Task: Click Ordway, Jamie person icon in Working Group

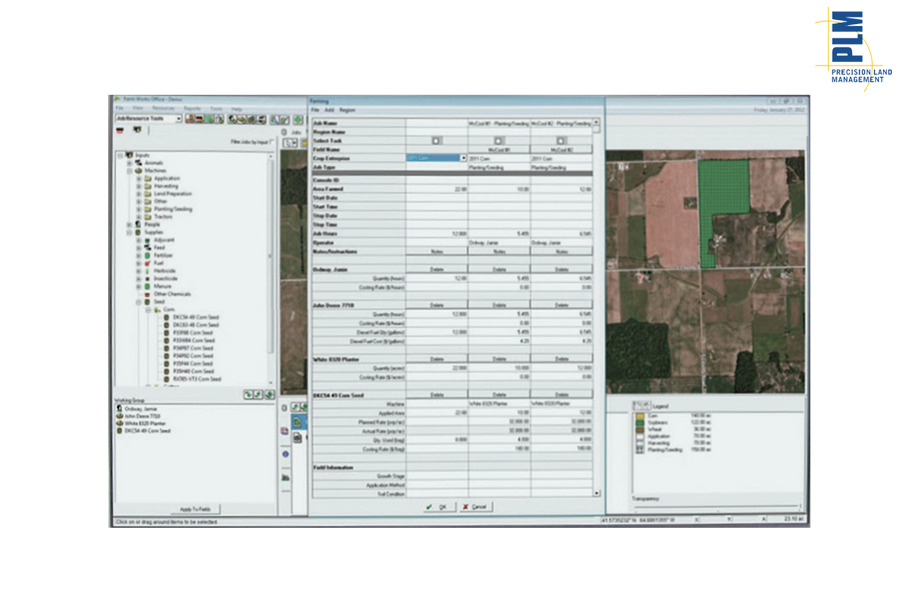Action: (x=119, y=409)
